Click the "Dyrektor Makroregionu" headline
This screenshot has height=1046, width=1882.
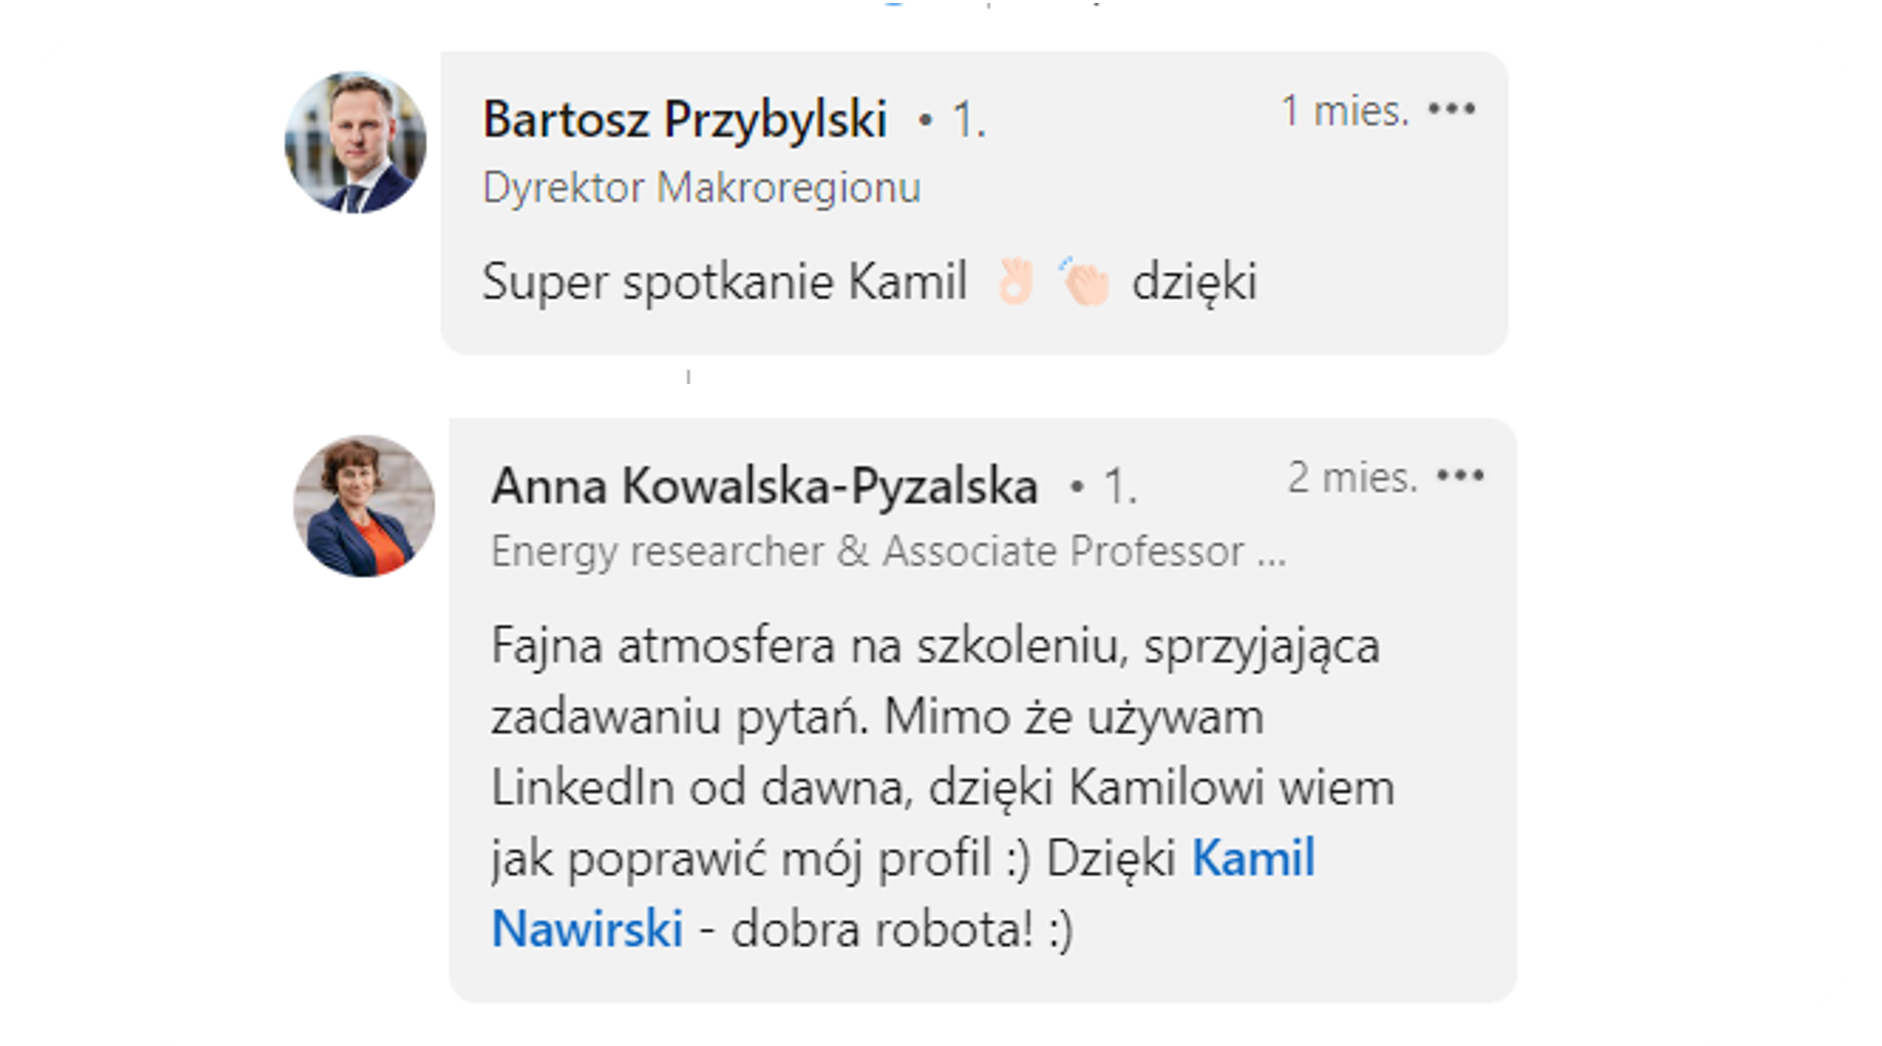tap(701, 188)
